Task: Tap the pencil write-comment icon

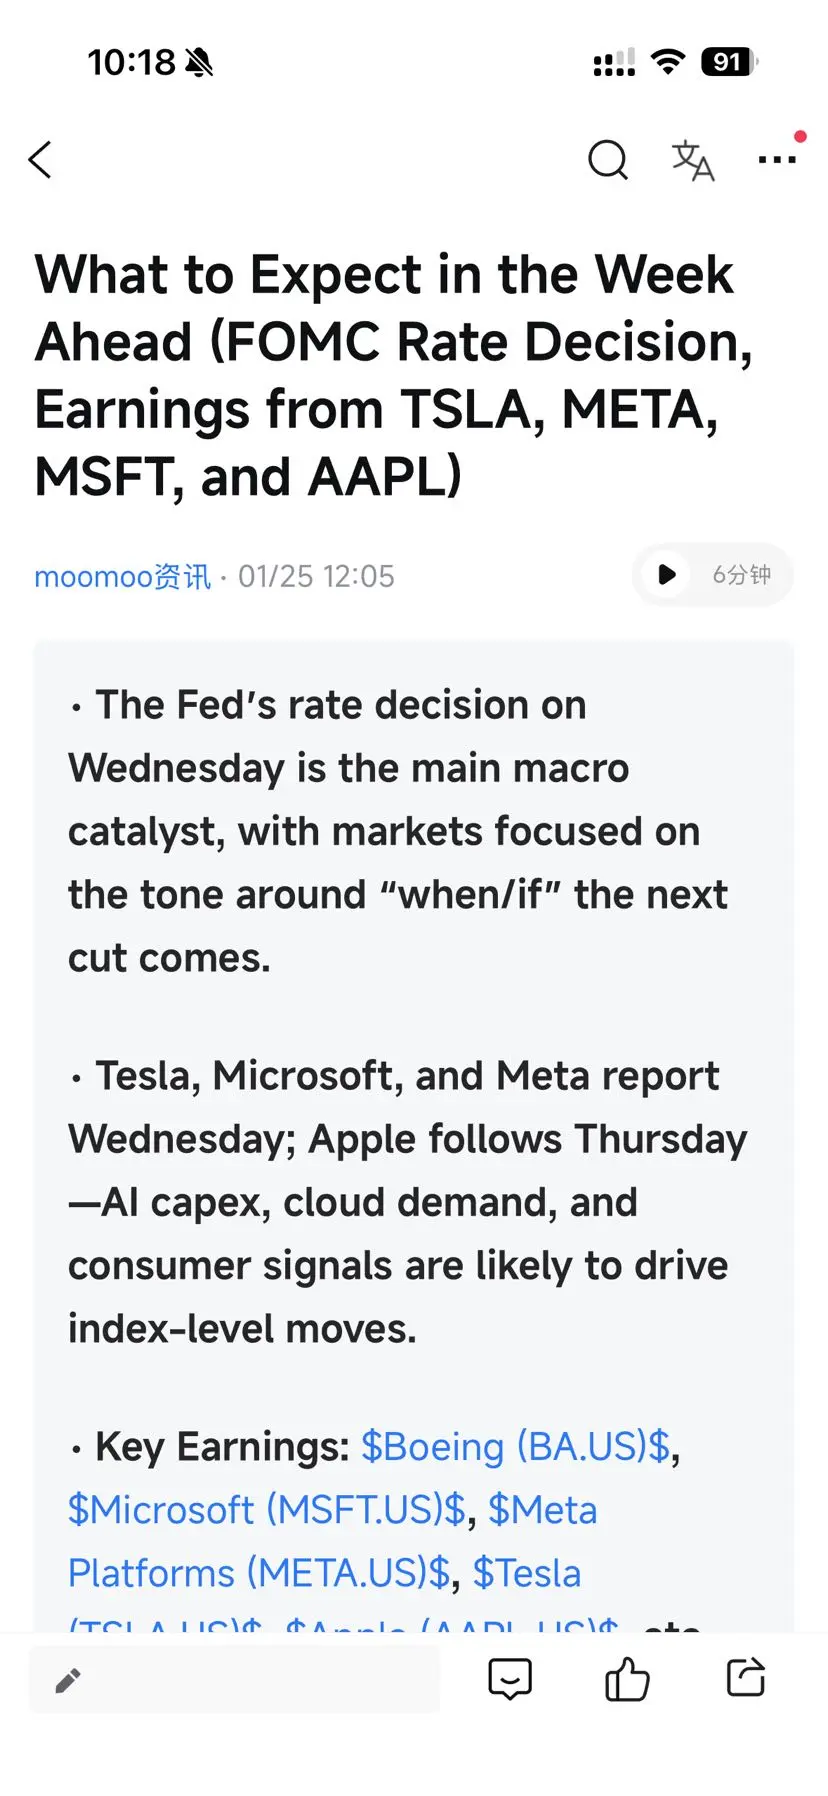Action: 68,1680
